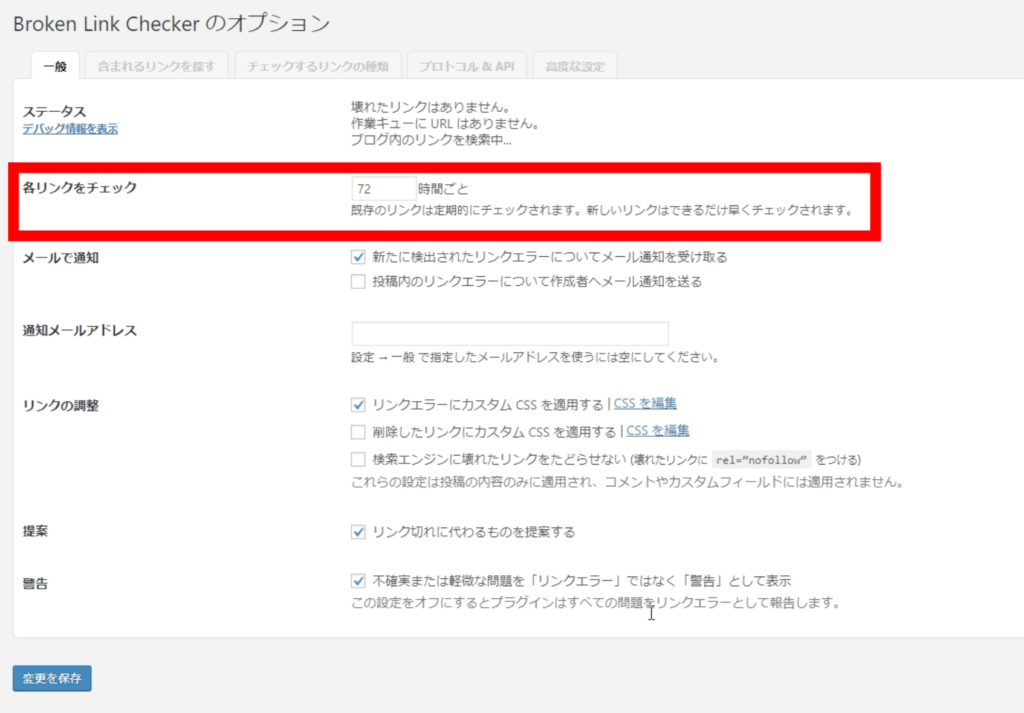This screenshot has height=713, width=1024.
Task: Click the 作業キューに URL はありません text
Action: pyautogui.click(x=445, y=123)
